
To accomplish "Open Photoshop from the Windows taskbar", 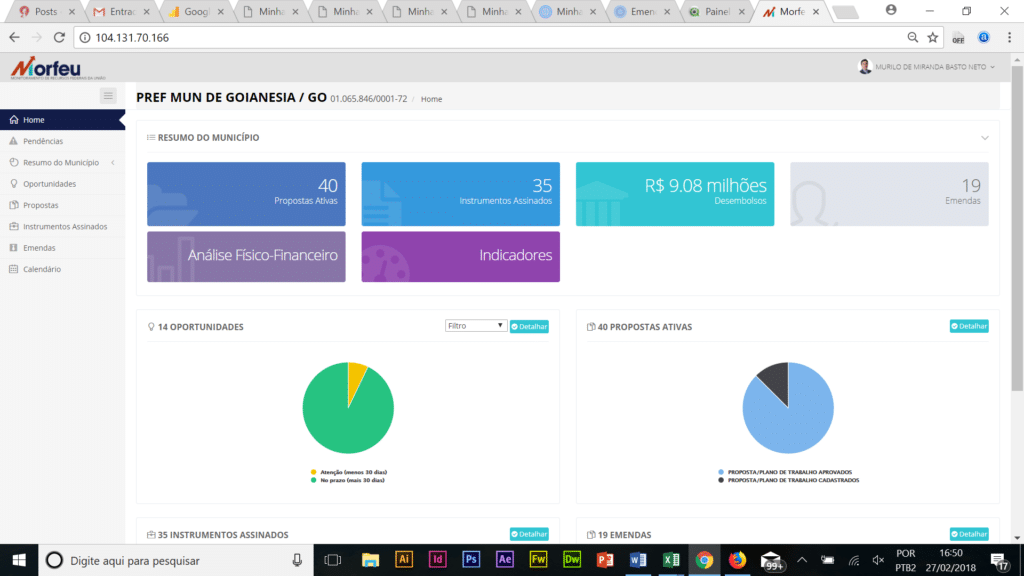I will [x=471, y=560].
